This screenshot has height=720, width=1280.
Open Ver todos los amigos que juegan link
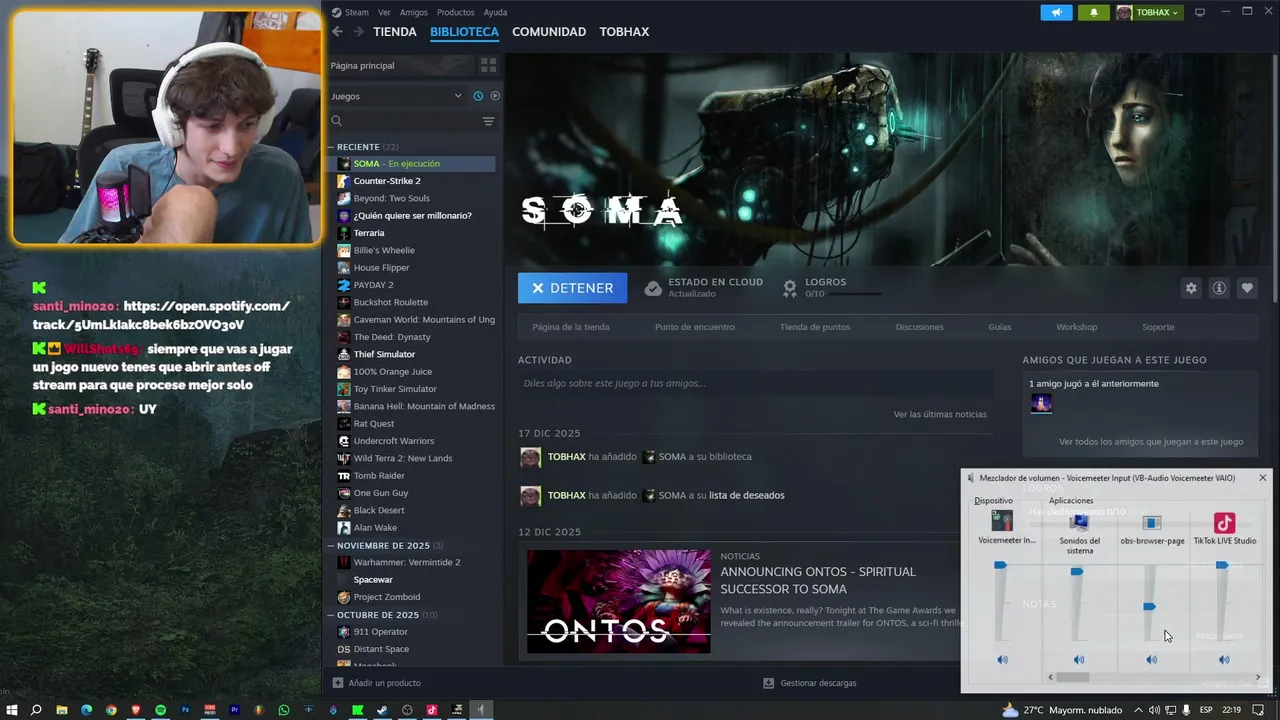[x=1151, y=441]
